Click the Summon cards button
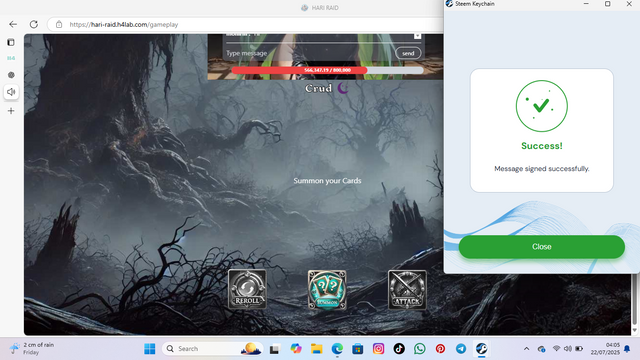 [327, 290]
